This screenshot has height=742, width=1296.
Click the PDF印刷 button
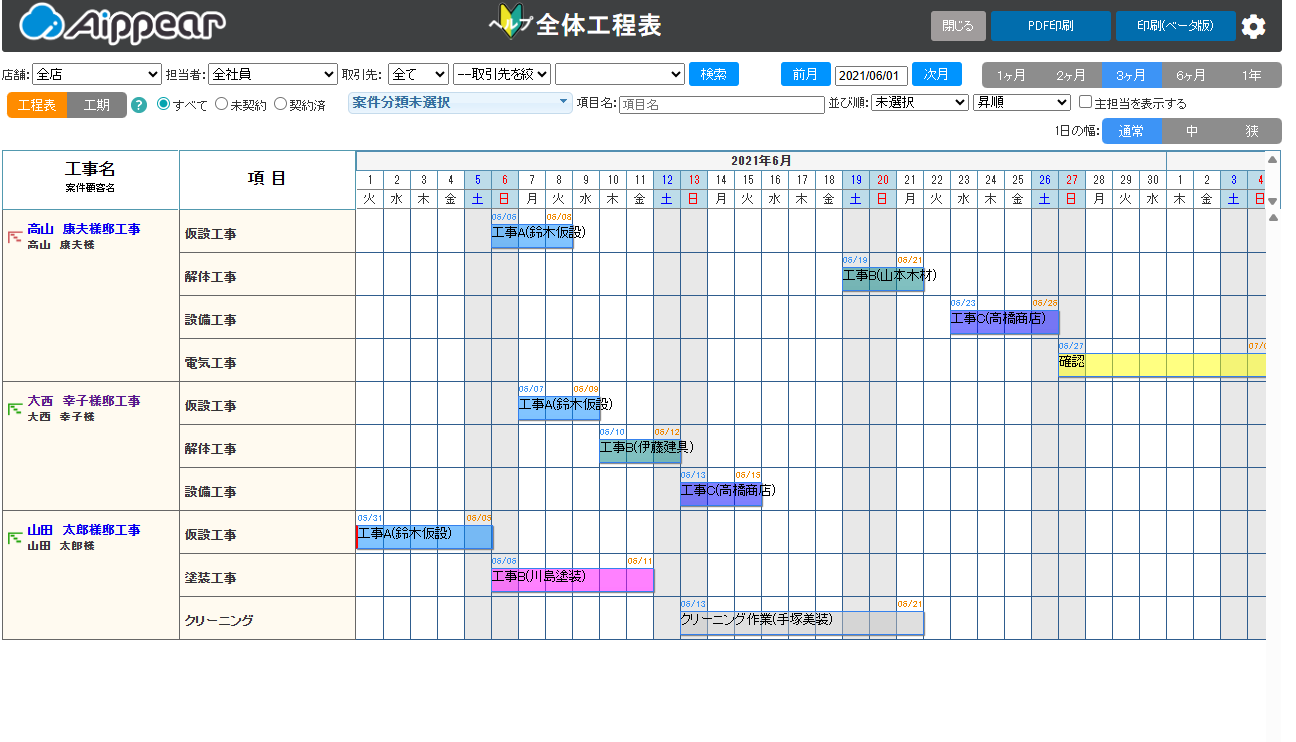coord(1050,26)
